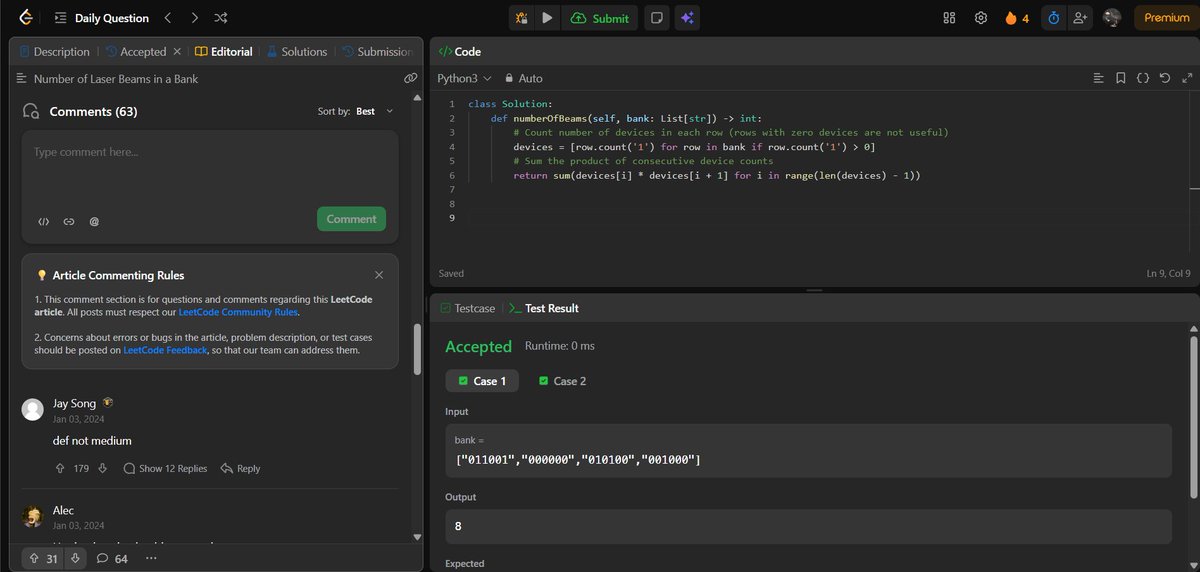The image size is (1200, 572).
Task: View the streak flame counter
Action: click(x=1017, y=18)
